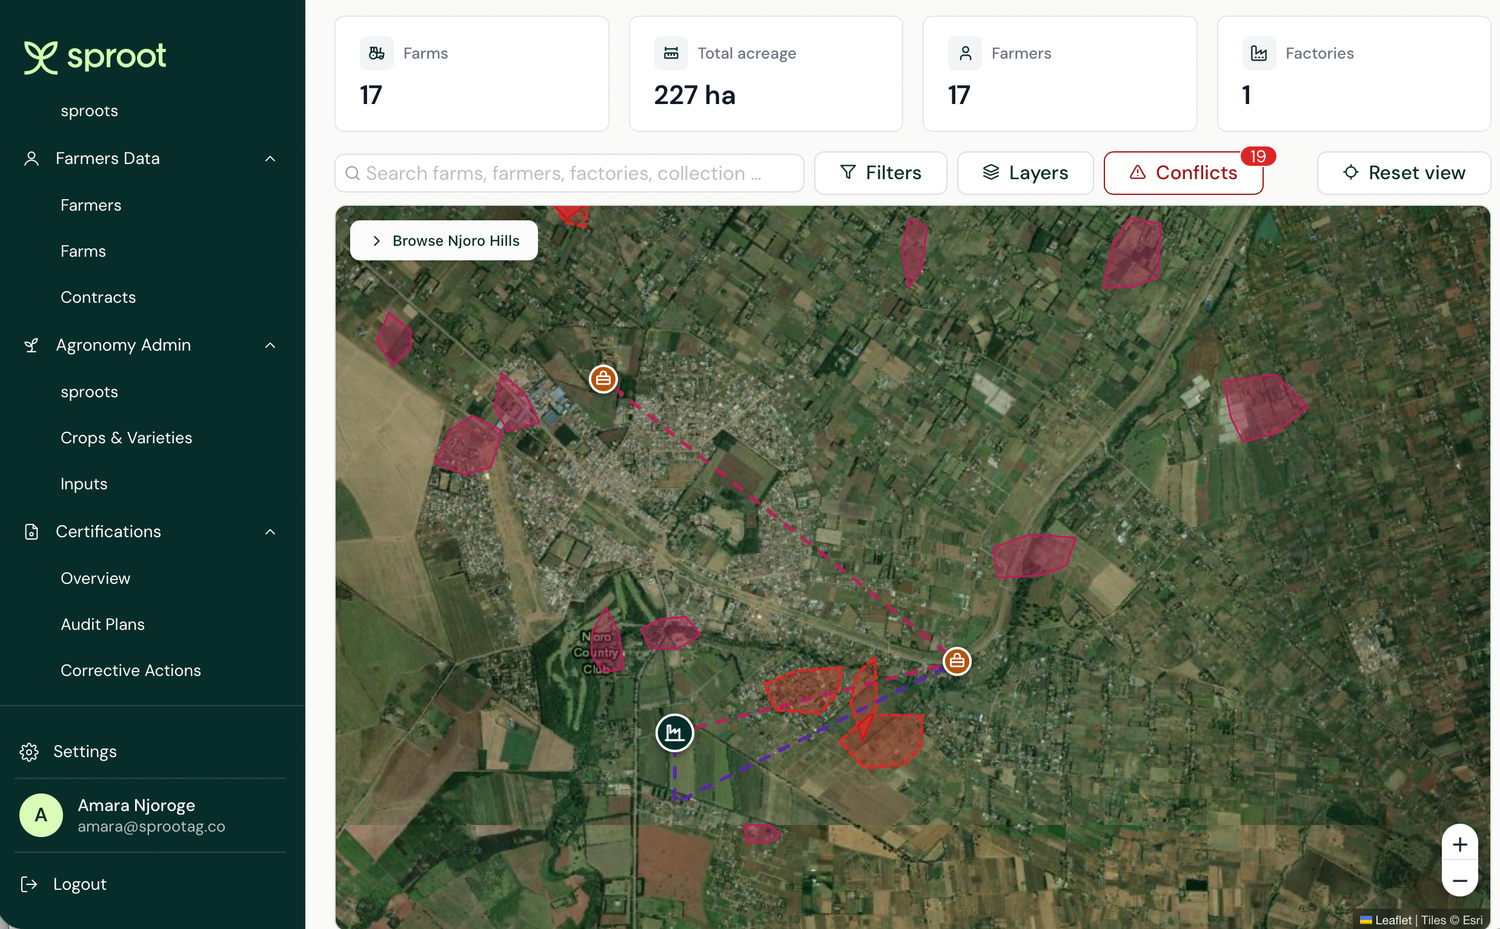1500x929 pixels.
Task: Click the factory marker on the map
Action: click(675, 733)
